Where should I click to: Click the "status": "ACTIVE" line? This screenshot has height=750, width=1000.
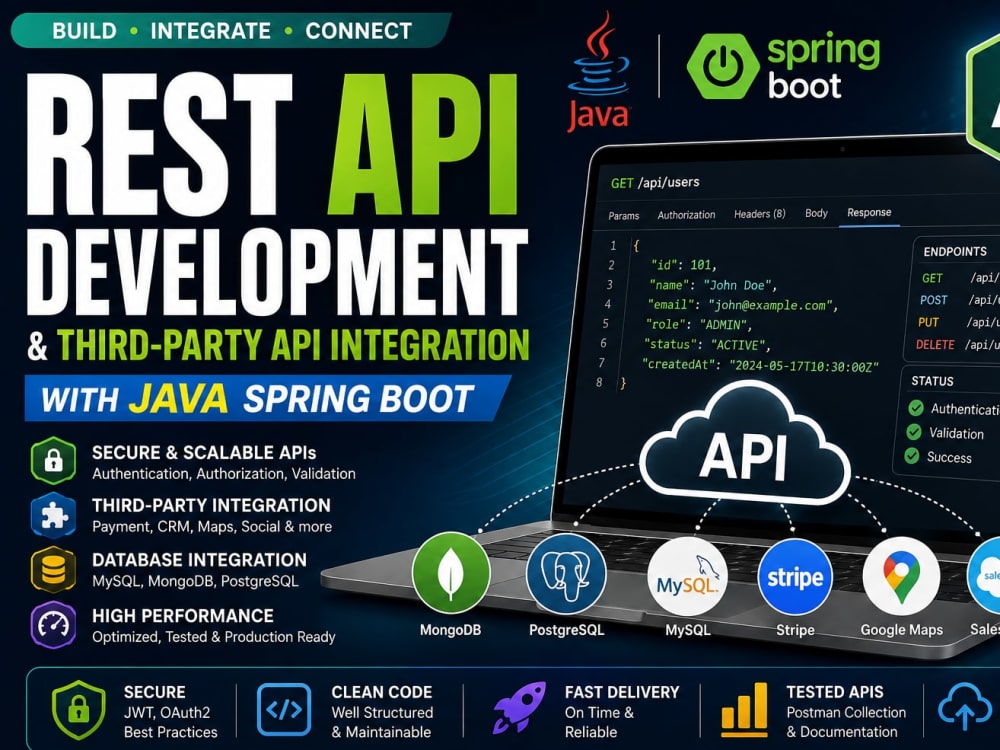pos(707,345)
